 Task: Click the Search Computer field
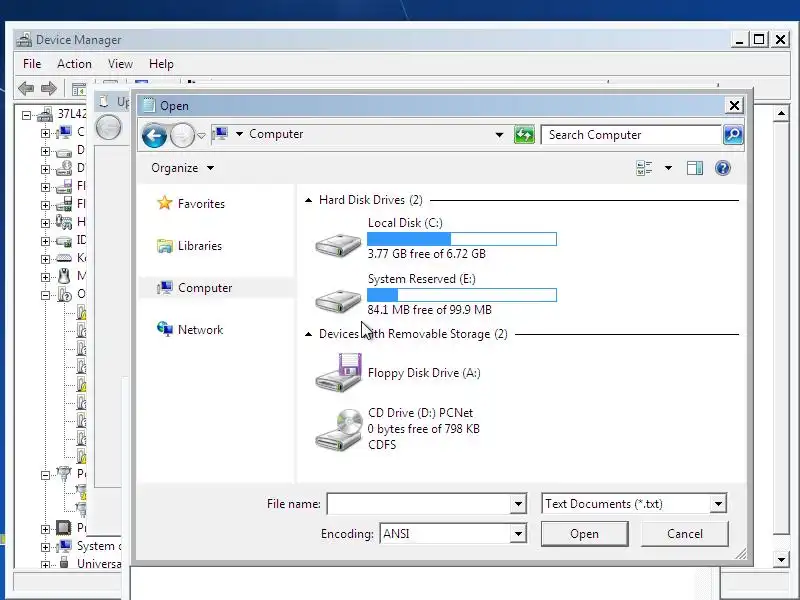point(632,135)
